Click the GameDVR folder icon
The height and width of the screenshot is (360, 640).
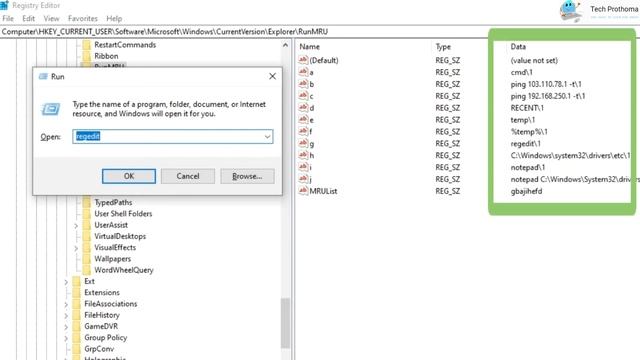pyautogui.click(x=76, y=326)
